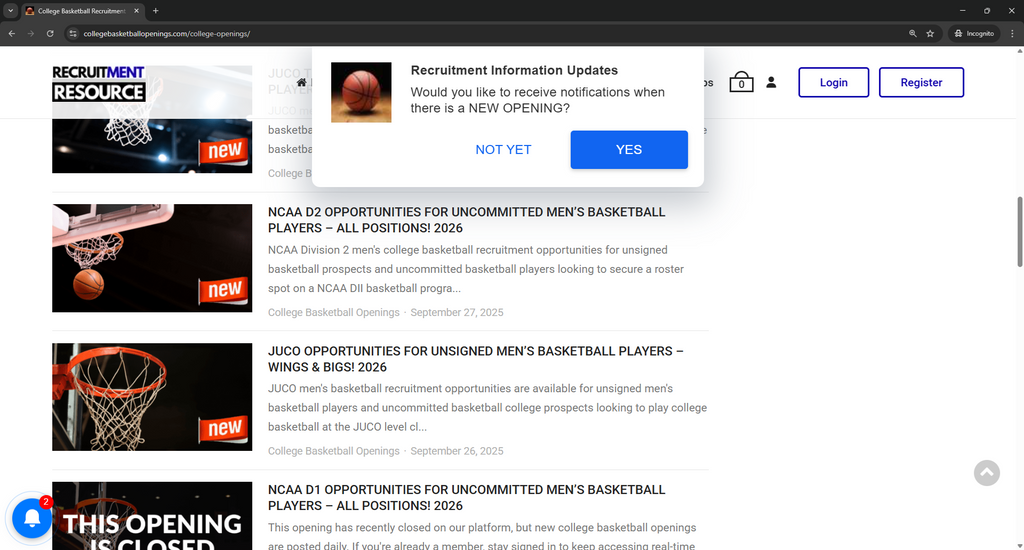Click the home icon in the navigation menu
The image size is (1024, 550).
(302, 82)
